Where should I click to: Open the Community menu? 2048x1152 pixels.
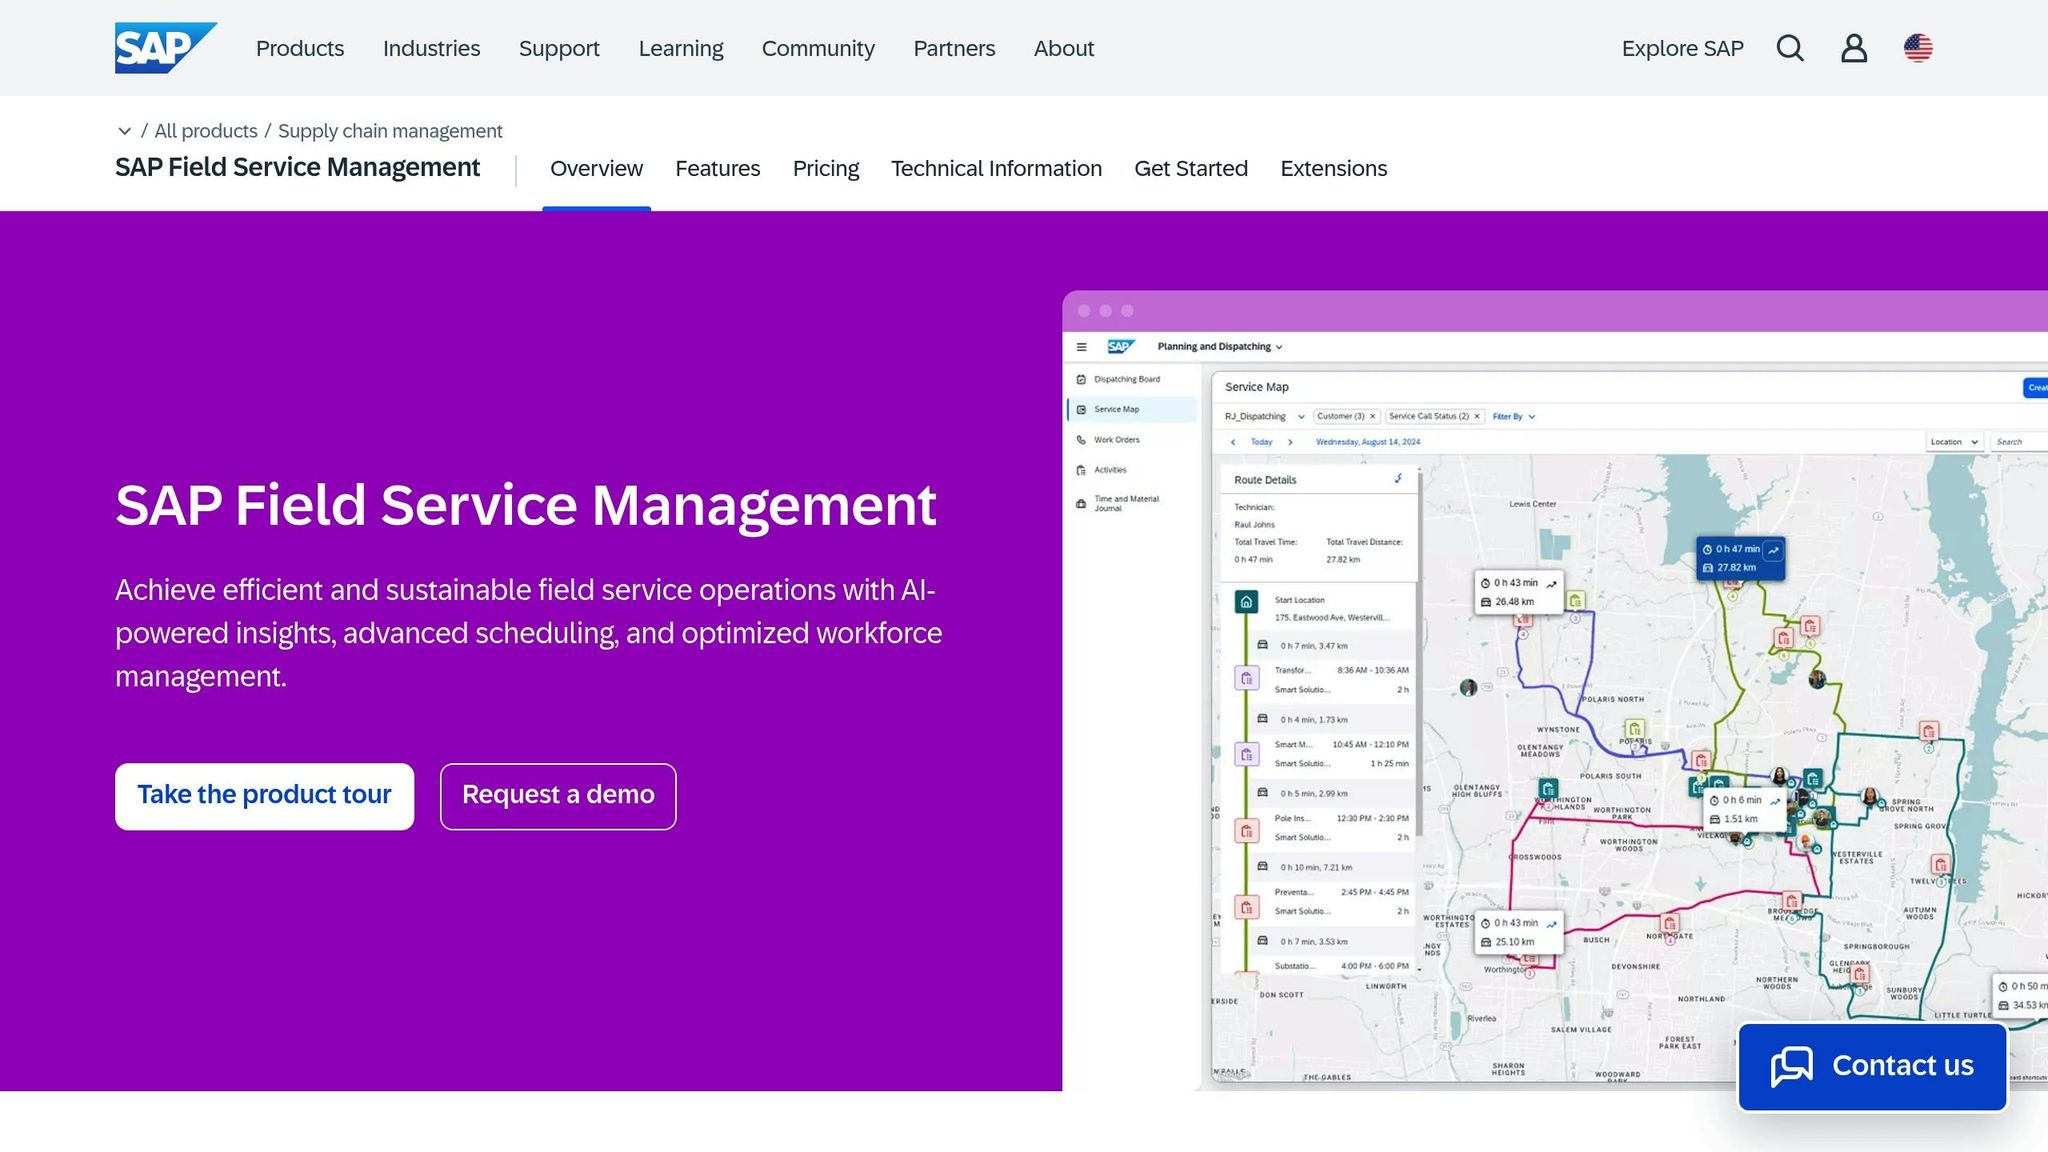818,48
